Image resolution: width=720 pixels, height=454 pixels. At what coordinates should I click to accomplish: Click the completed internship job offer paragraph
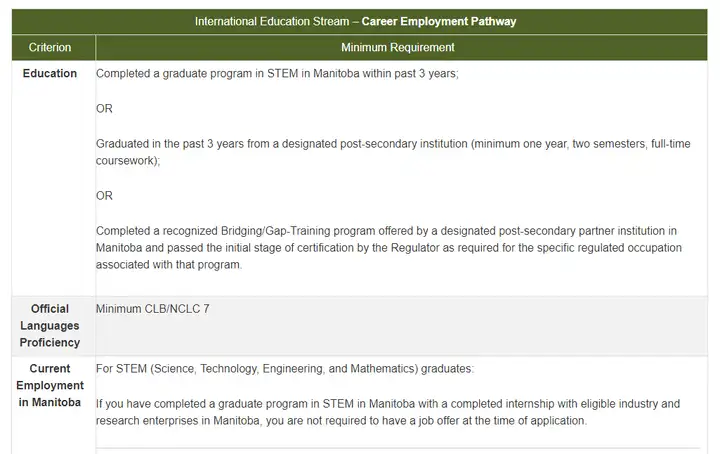pos(388,412)
